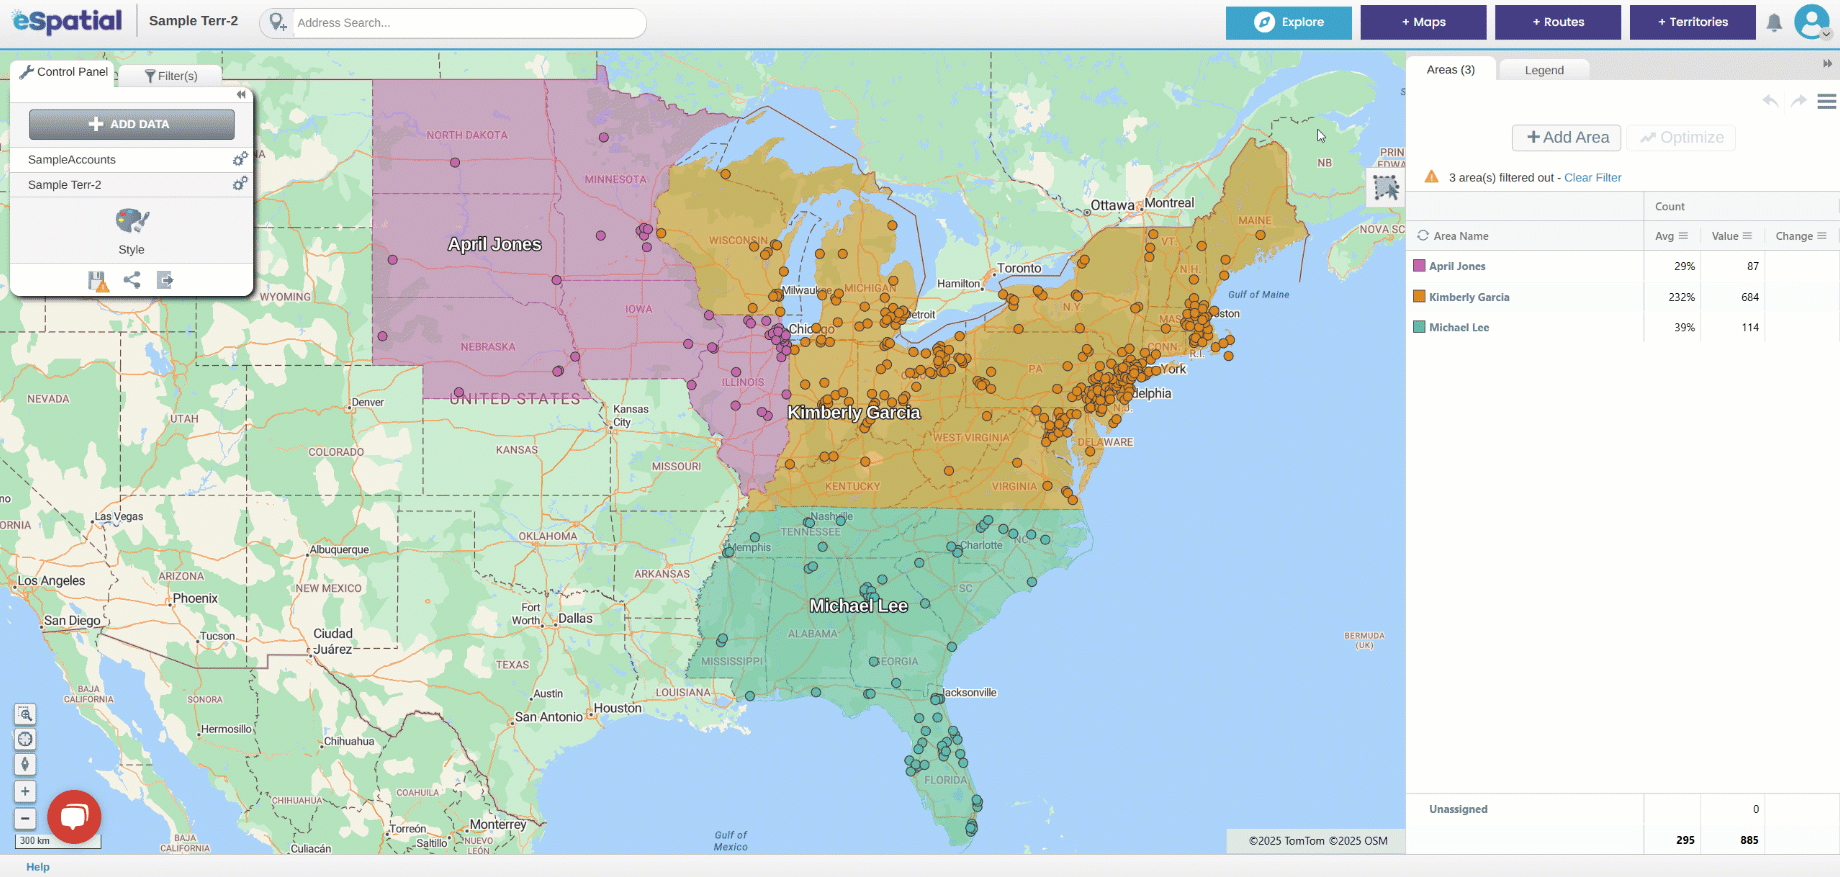The height and width of the screenshot is (877, 1840).
Task: Open Sample Terr-2 layer settings gears
Action: [x=240, y=184]
